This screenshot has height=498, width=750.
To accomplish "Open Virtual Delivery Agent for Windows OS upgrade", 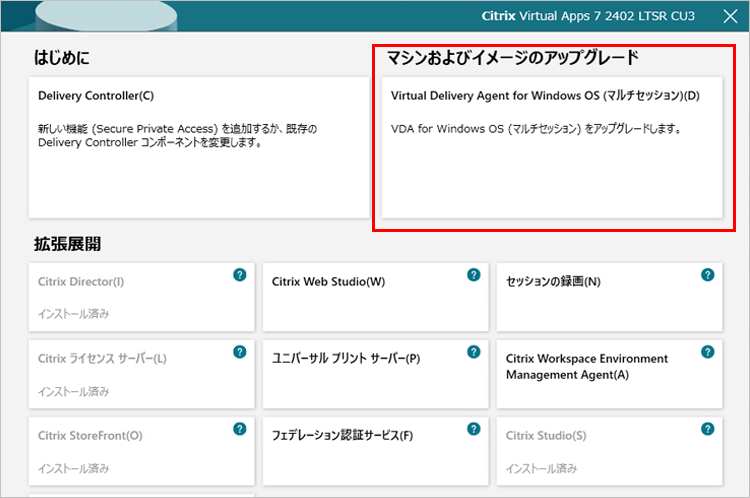I will click(551, 147).
